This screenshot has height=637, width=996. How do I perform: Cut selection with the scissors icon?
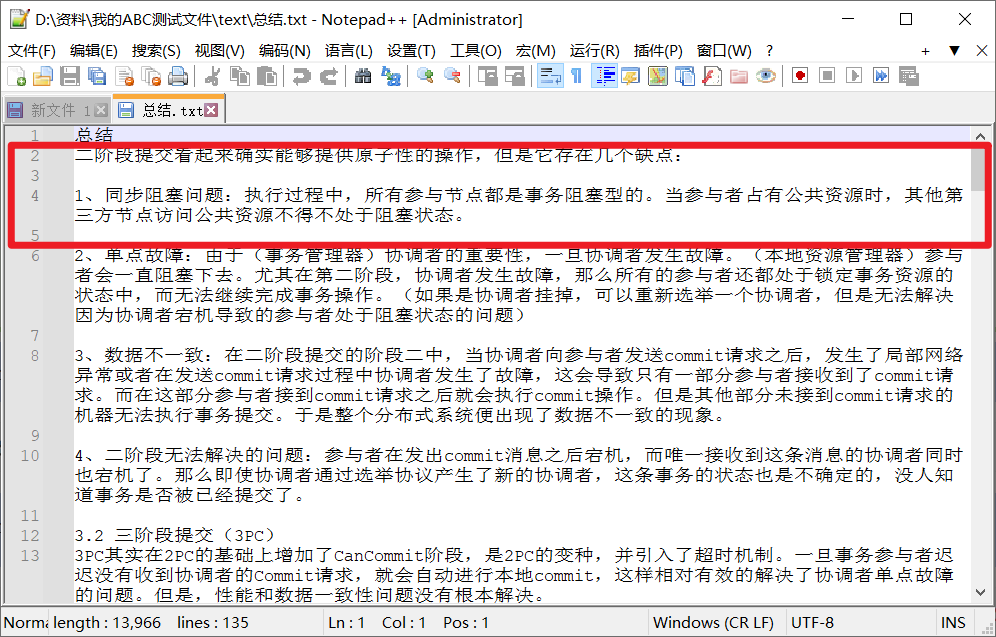[x=212, y=76]
